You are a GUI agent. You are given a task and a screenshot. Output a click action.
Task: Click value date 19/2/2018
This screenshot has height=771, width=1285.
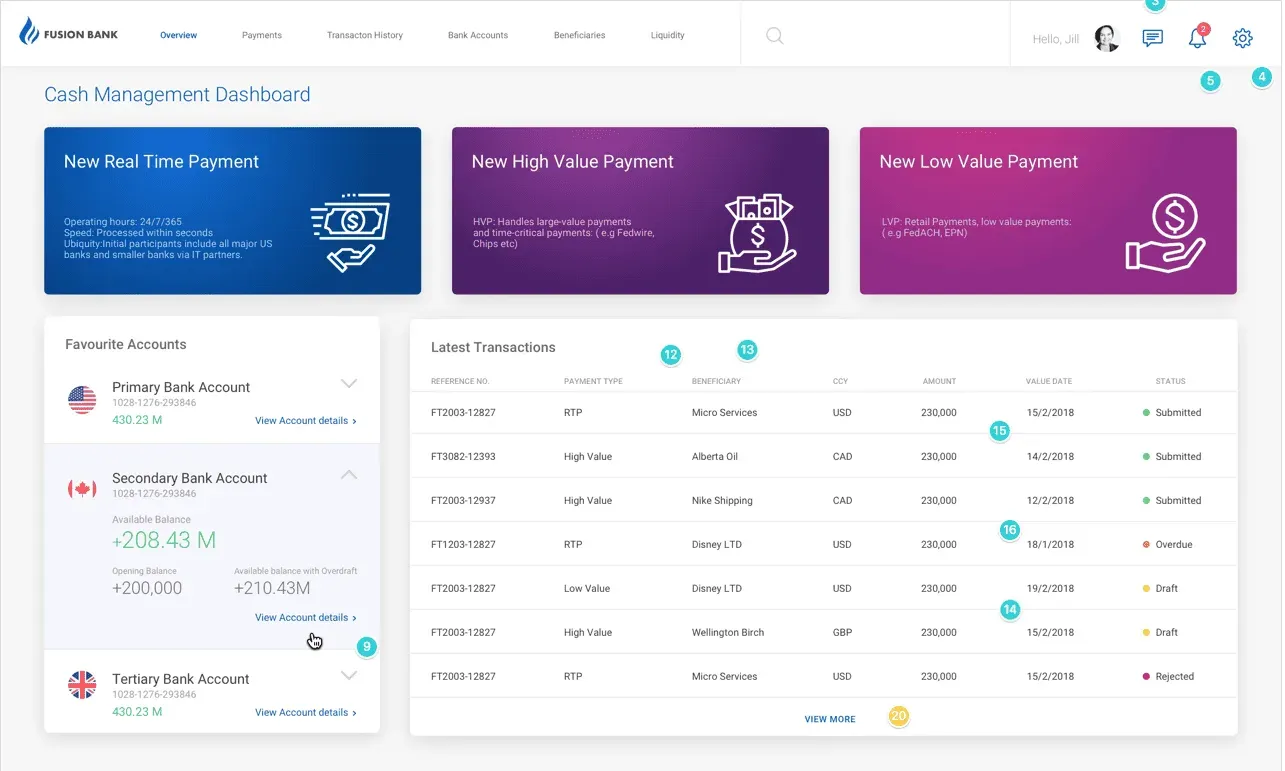(1050, 589)
